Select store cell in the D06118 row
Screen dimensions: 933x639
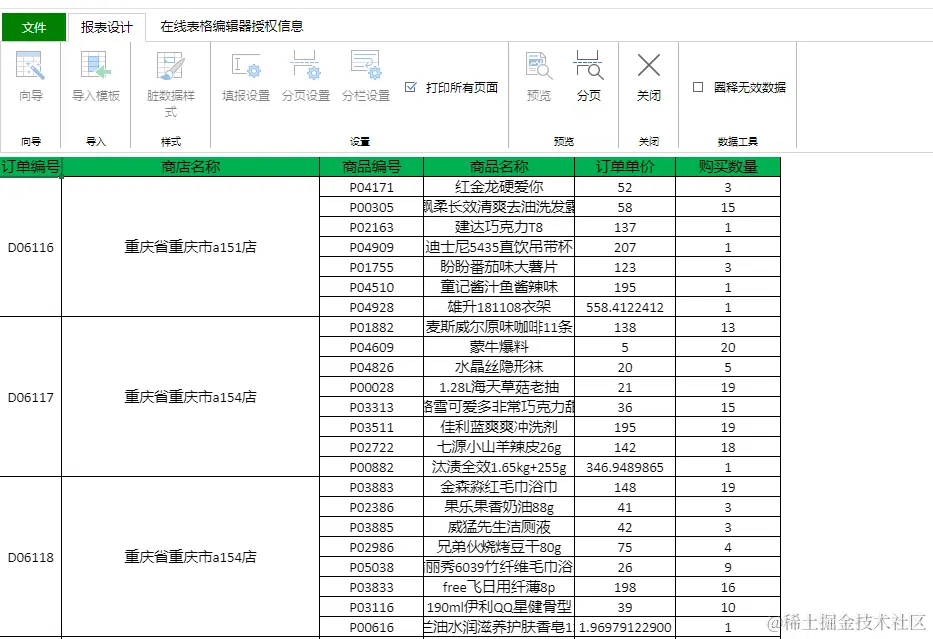click(190, 557)
